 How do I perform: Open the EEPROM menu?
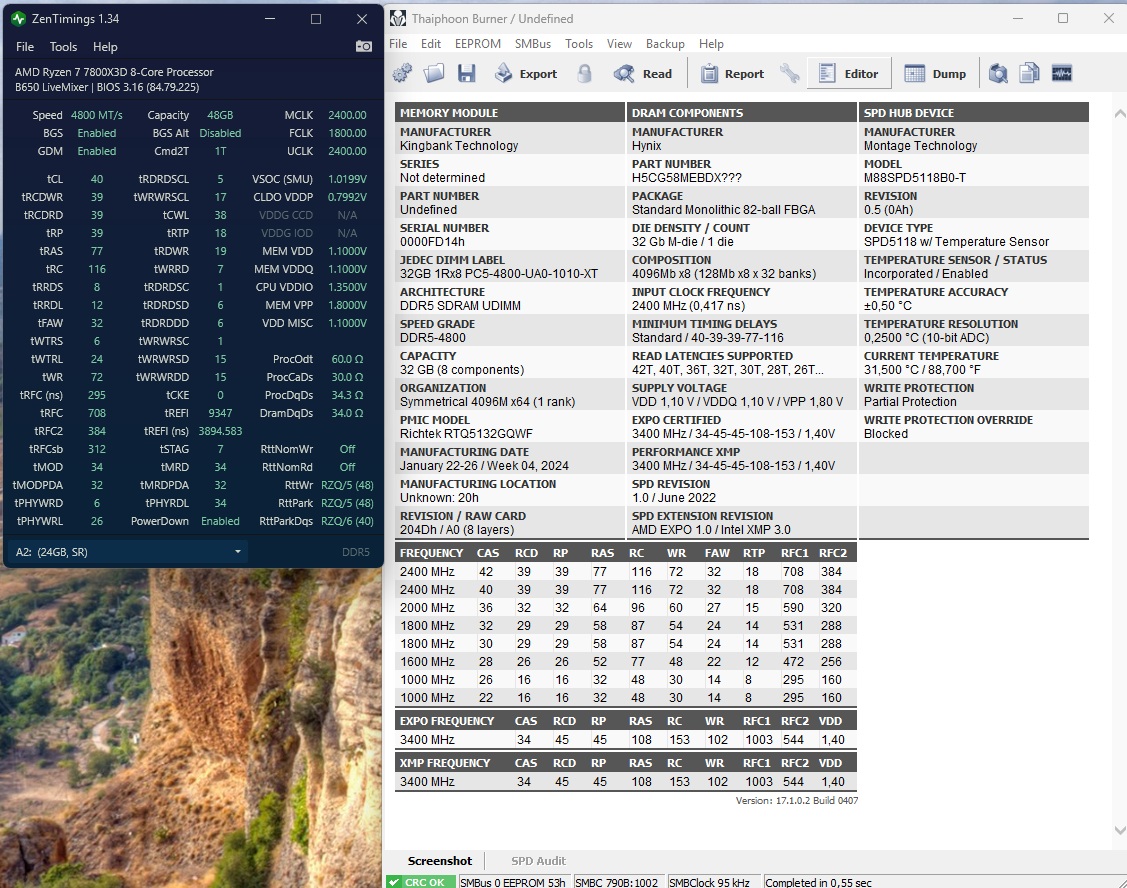coord(478,44)
